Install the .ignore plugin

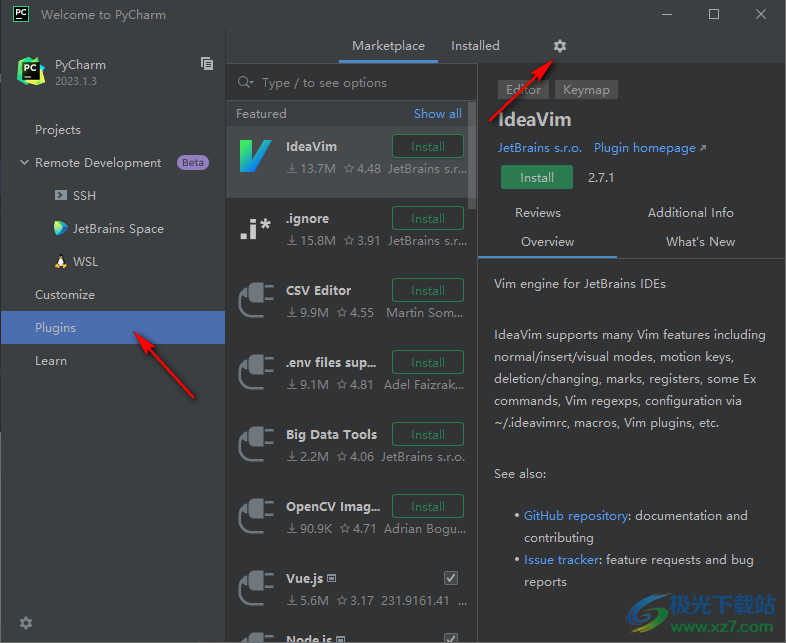(428, 219)
